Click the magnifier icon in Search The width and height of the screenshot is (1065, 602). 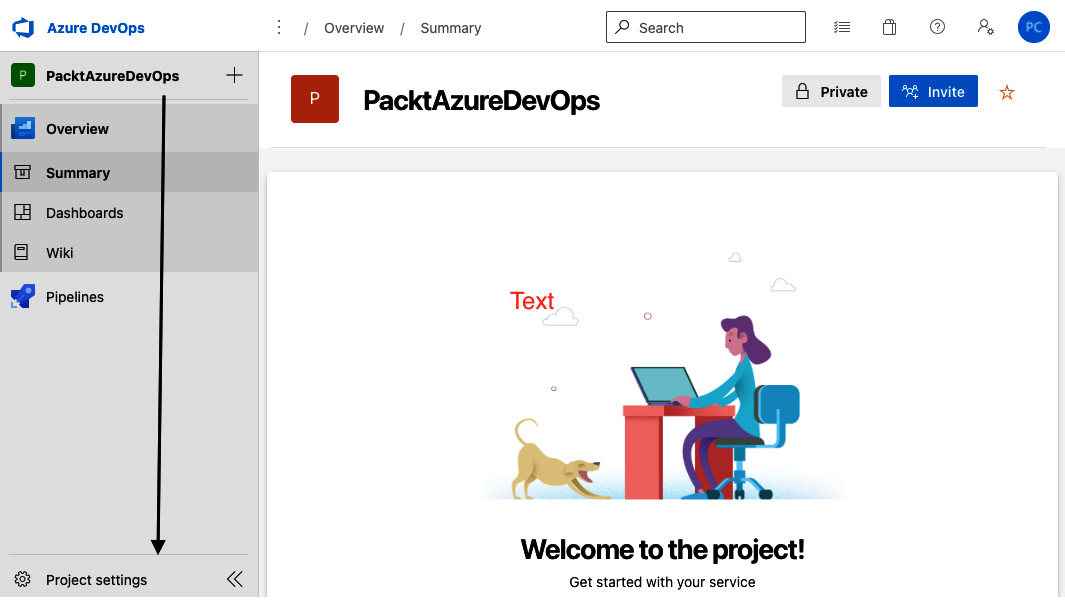(622, 27)
